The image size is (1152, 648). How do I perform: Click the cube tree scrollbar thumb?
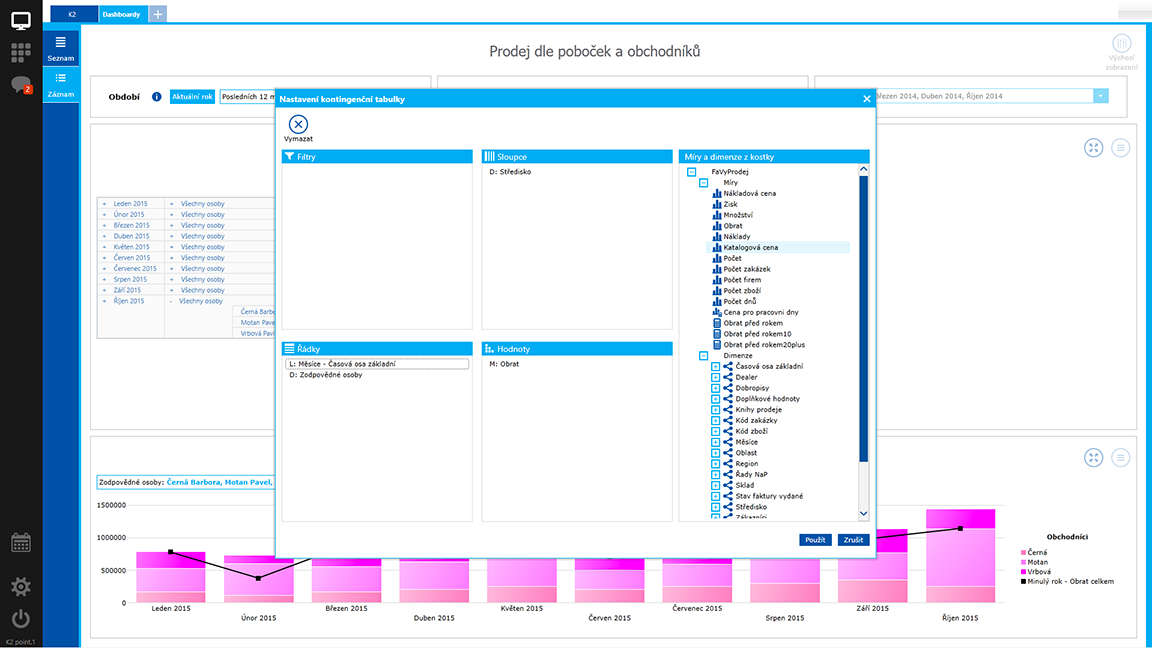tap(863, 320)
